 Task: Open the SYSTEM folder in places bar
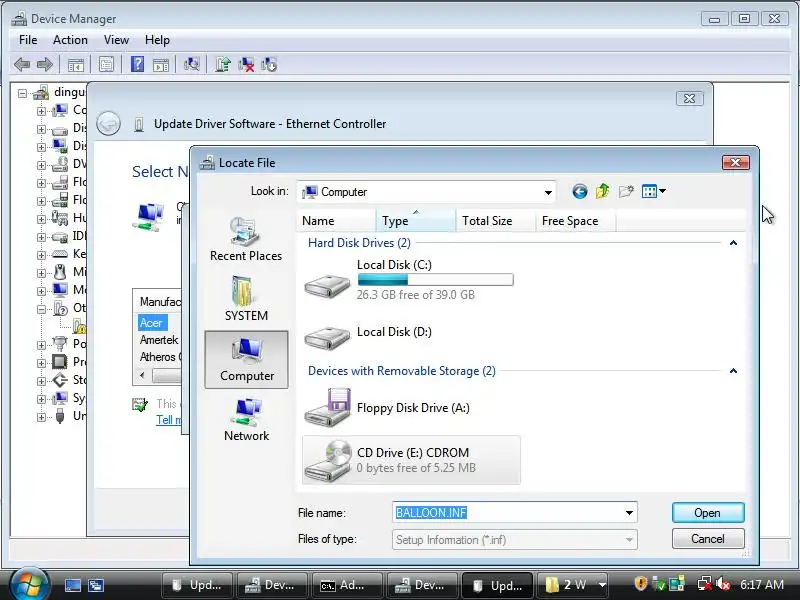(x=246, y=298)
